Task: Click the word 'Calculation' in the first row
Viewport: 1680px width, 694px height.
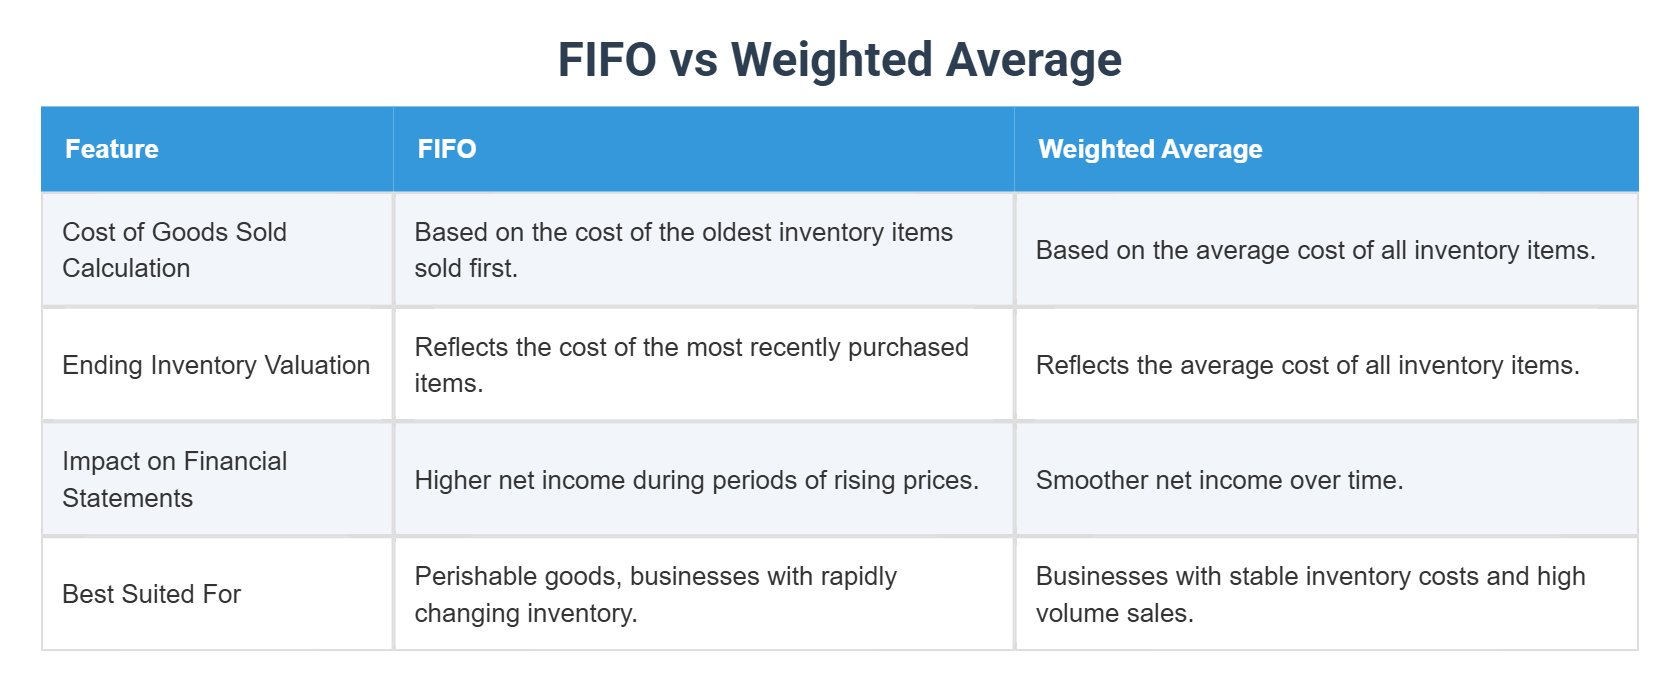Action: [x=126, y=268]
